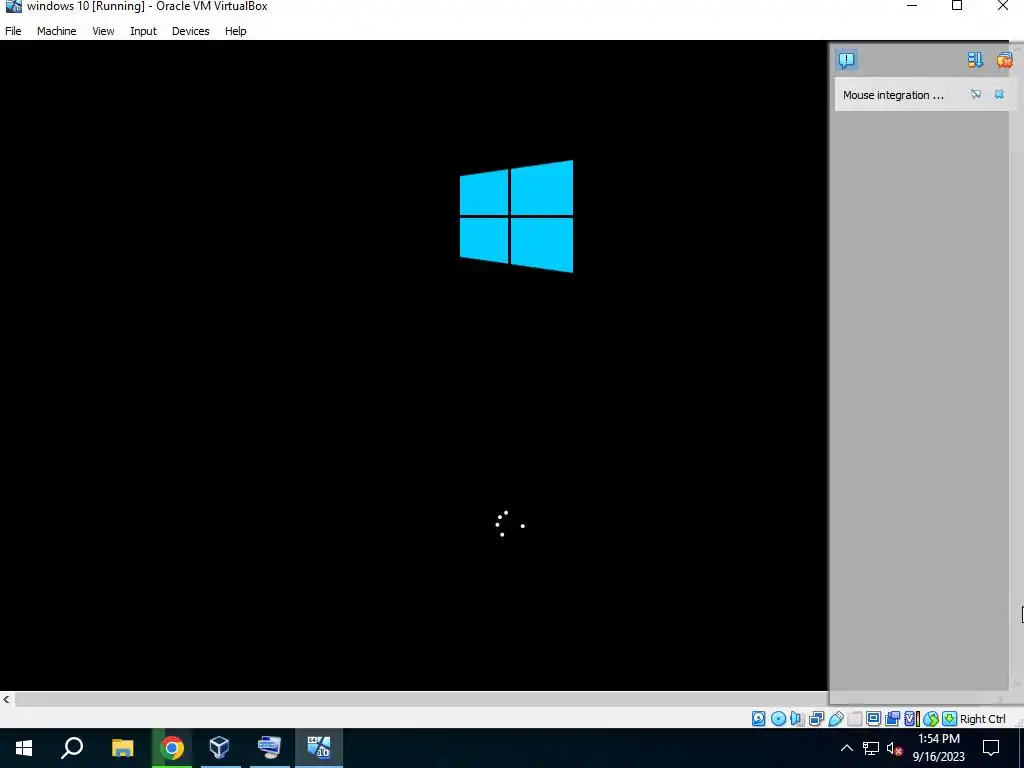Dismiss the Mouse integration notification
1024x768 pixels.
[x=999, y=94]
